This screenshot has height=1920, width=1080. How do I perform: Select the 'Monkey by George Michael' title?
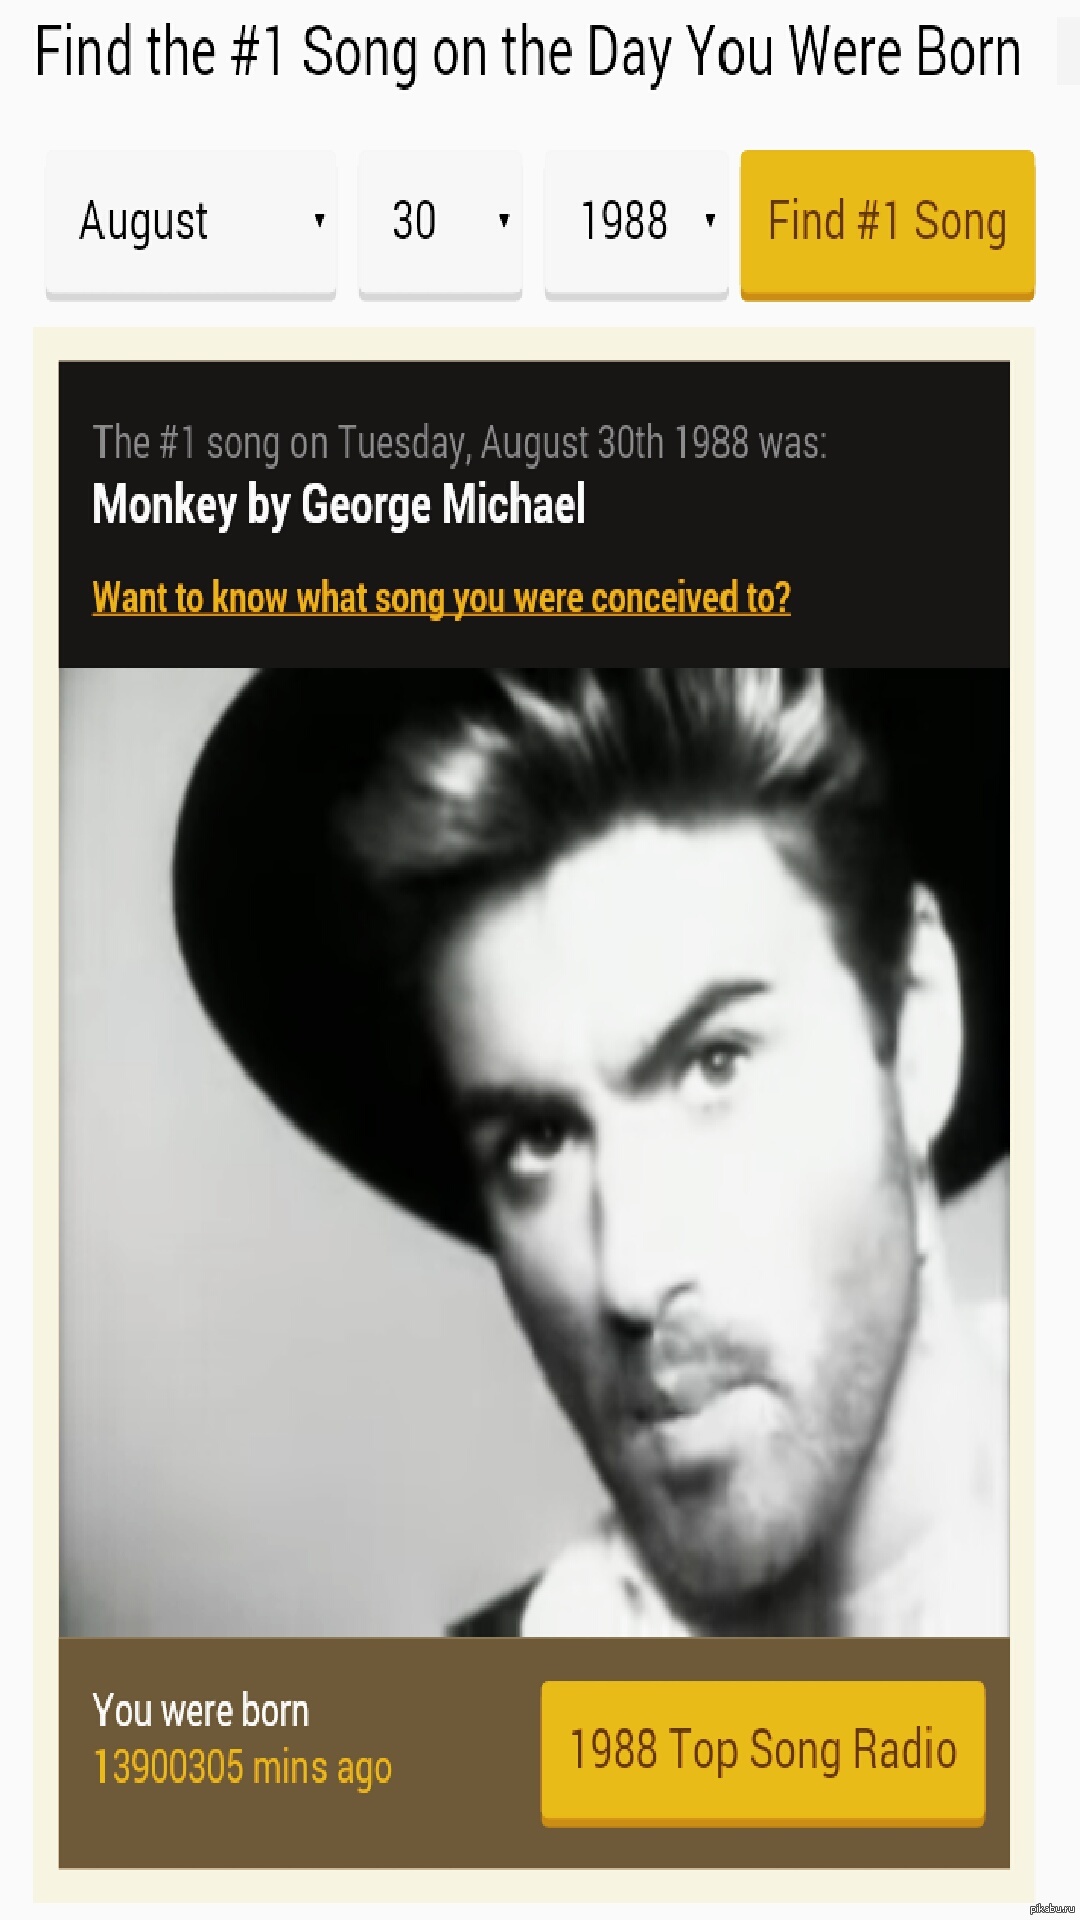(x=338, y=504)
